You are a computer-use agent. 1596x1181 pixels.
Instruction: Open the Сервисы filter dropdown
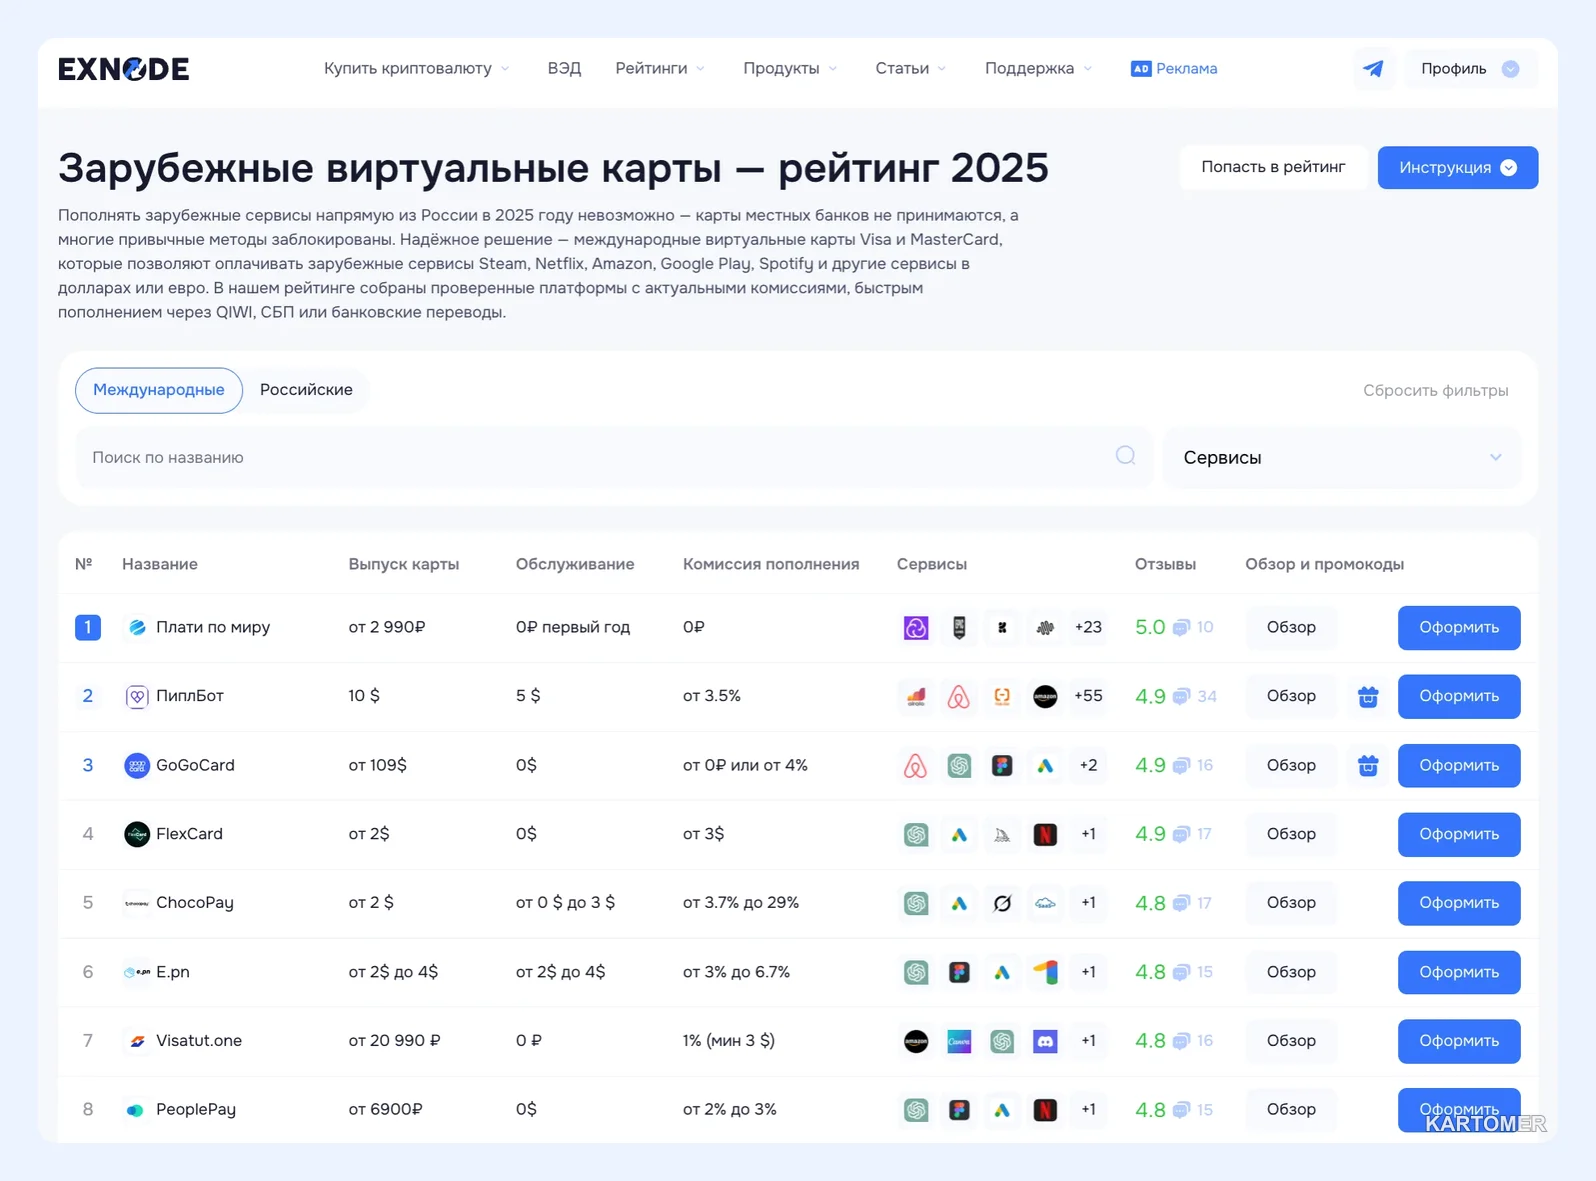click(x=1342, y=457)
